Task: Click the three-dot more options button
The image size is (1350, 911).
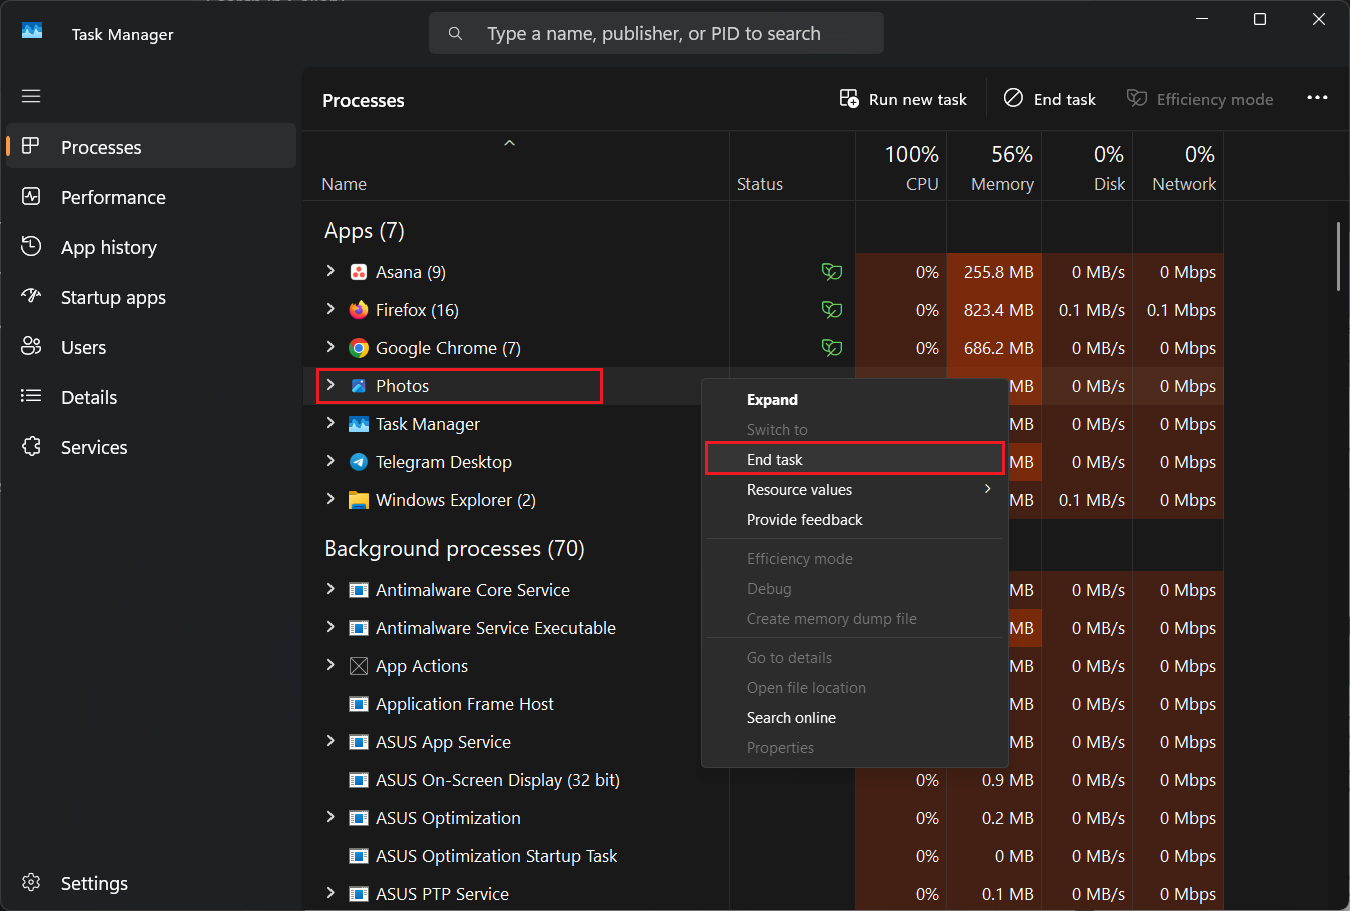Action: tap(1317, 98)
